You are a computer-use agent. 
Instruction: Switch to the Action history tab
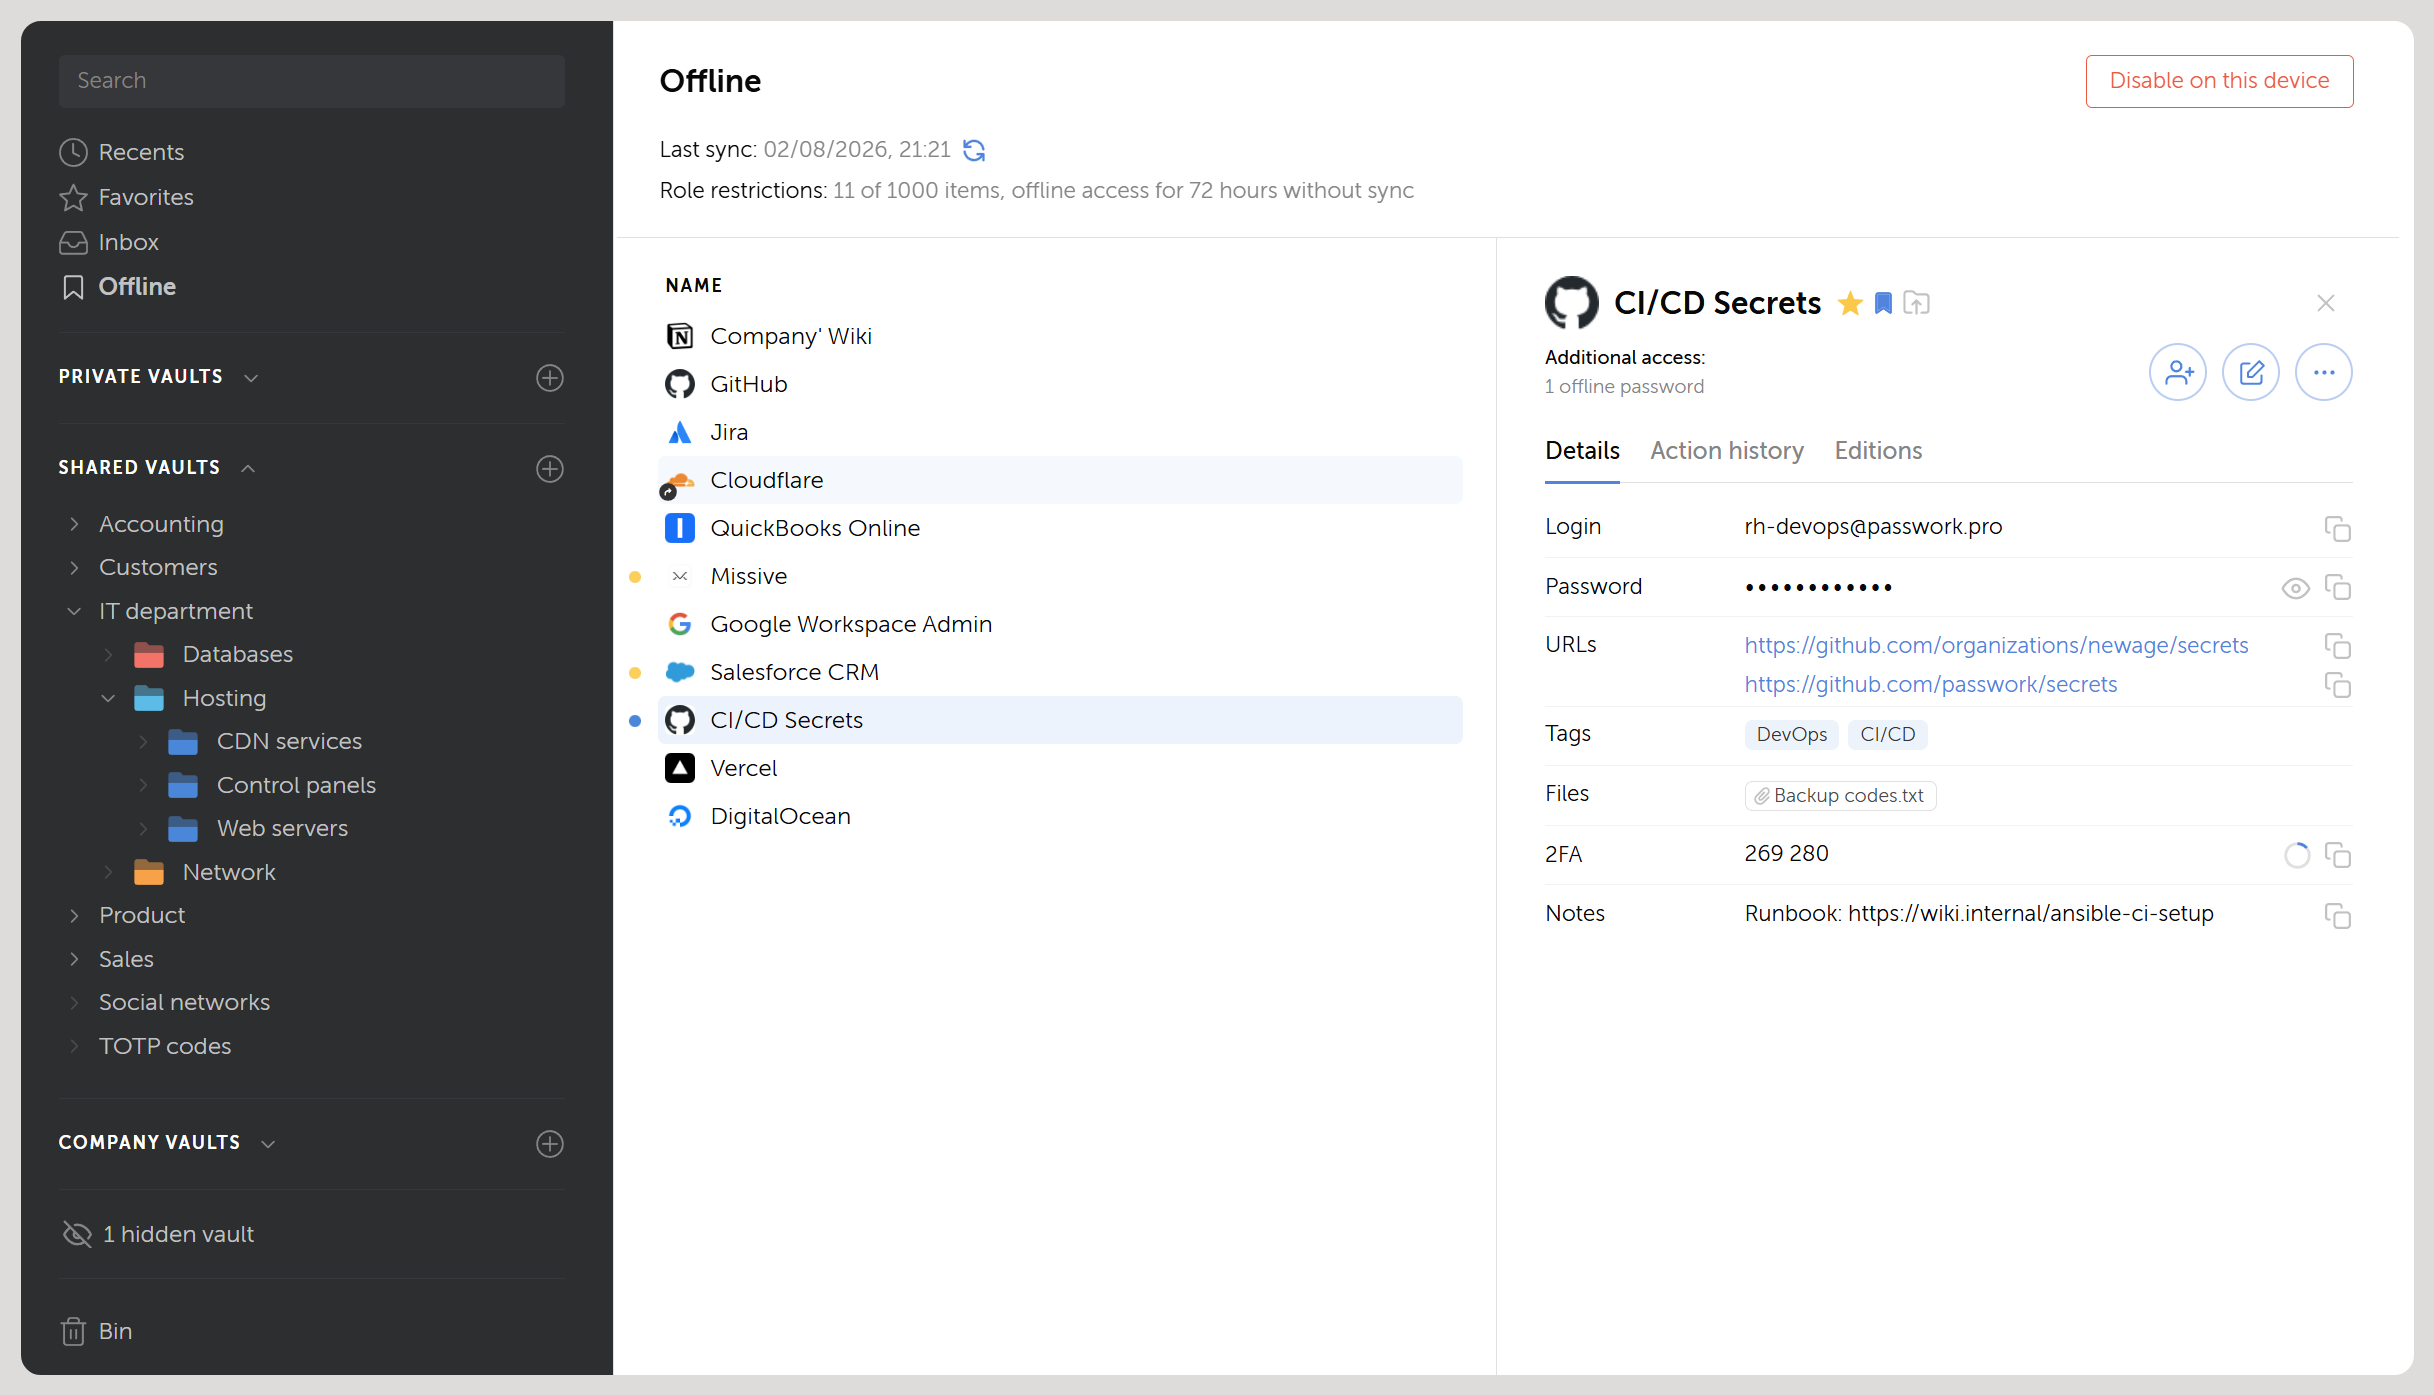[1727, 451]
